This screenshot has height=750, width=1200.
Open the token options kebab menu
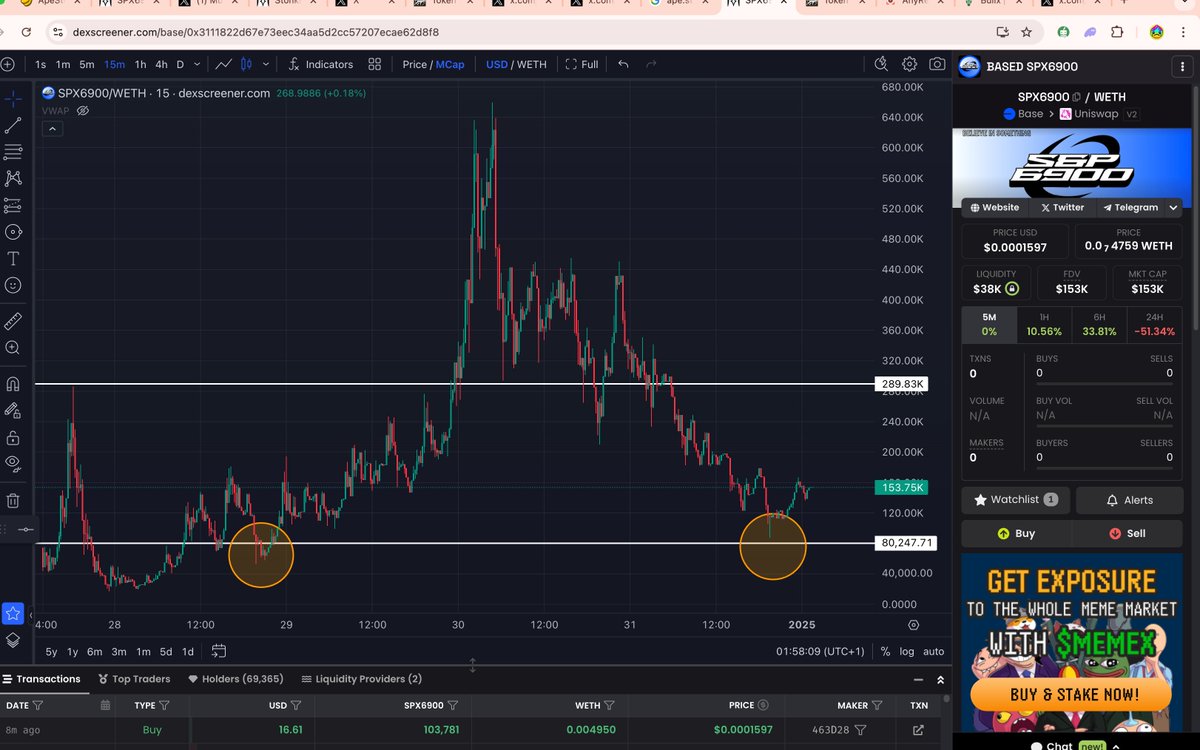1183,67
